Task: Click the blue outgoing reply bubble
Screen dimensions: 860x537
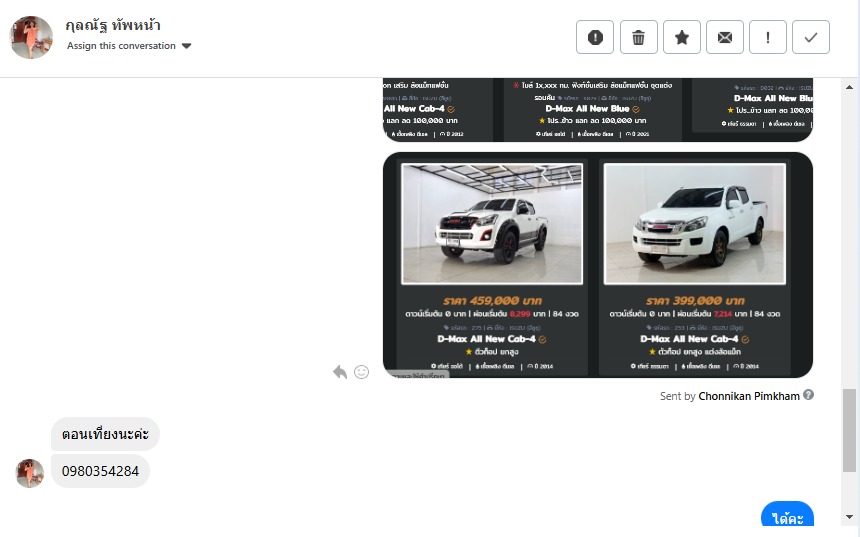Action: [786, 518]
